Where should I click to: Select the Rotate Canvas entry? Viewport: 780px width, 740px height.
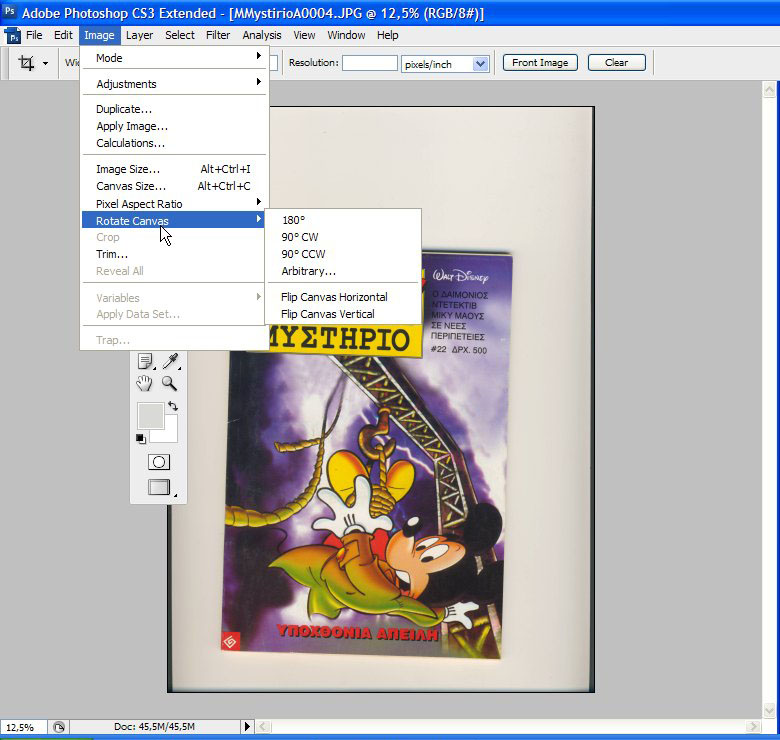click(174, 220)
